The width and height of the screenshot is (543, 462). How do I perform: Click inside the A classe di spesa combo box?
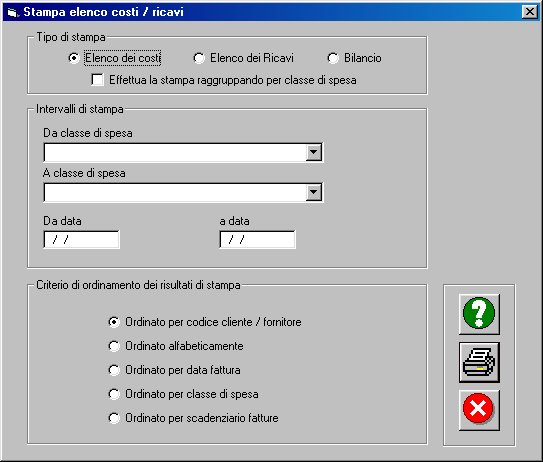(x=175, y=192)
